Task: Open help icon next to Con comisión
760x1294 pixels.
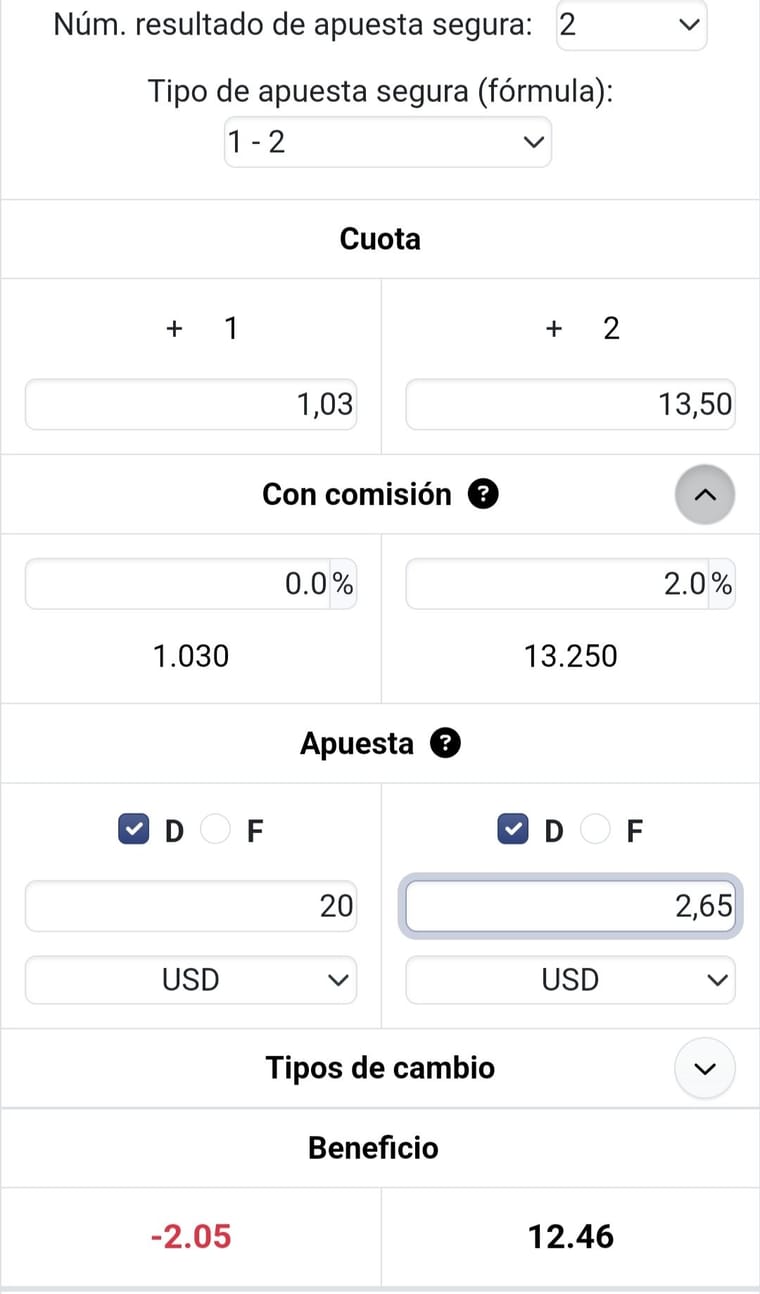Action: point(484,494)
